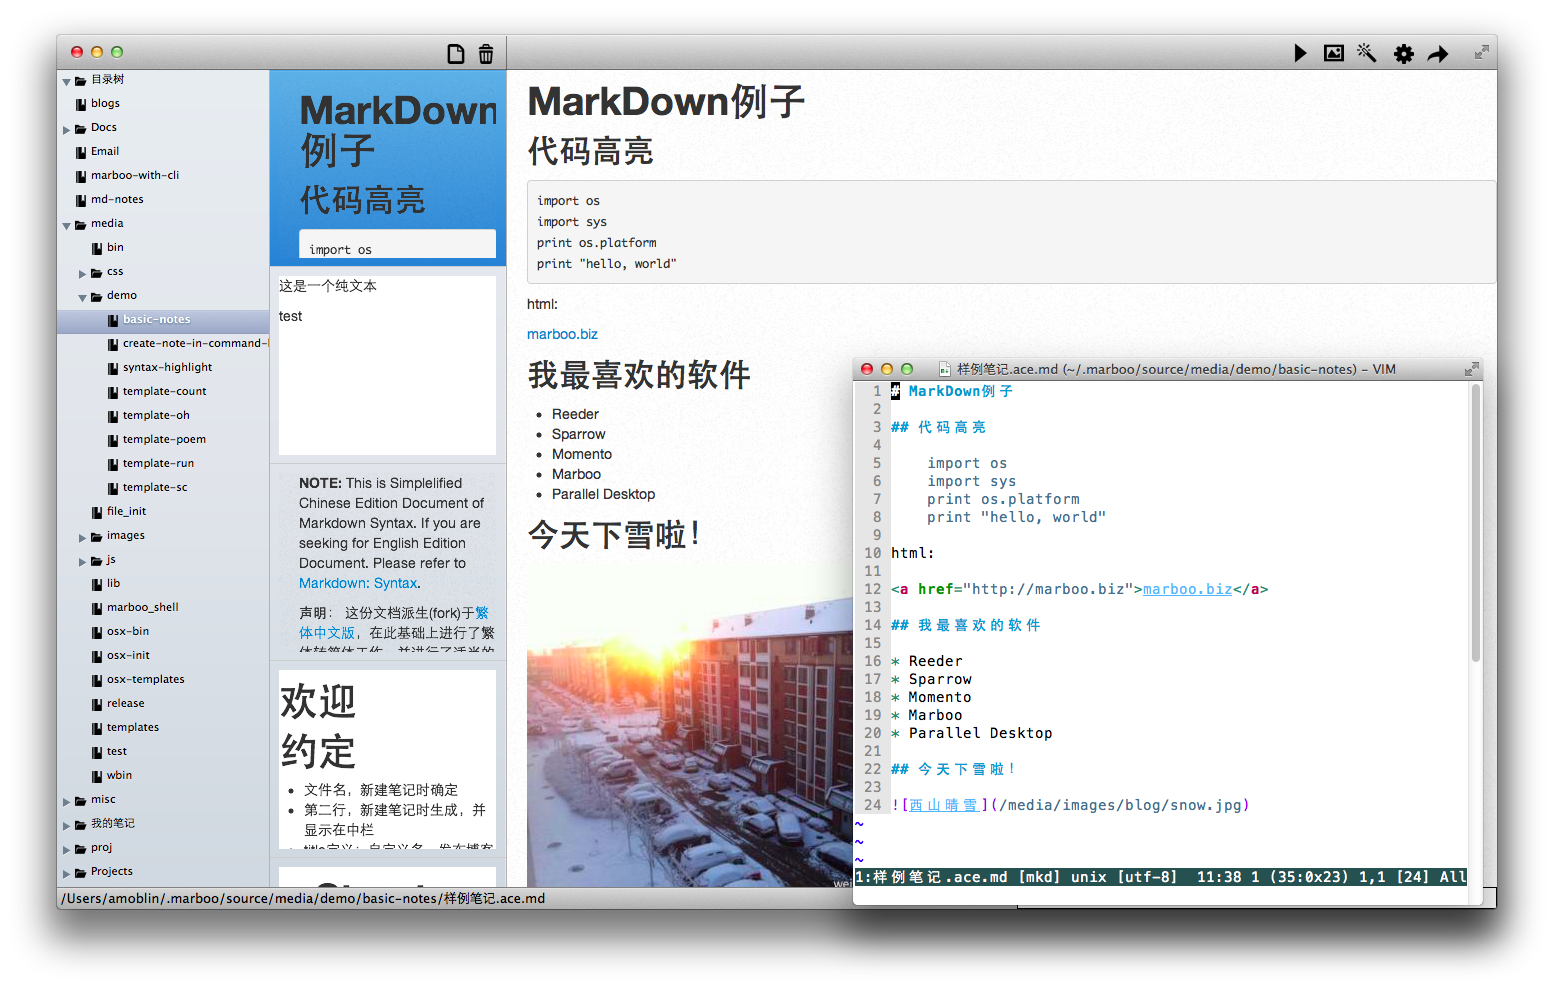
Task: Click the Markdown: Syntax link
Action: coord(358,583)
